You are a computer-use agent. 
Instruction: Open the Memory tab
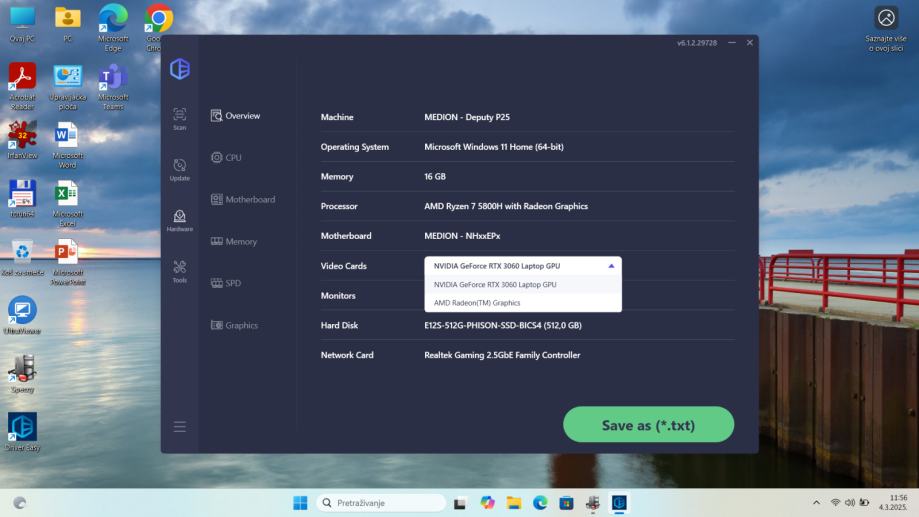tap(234, 241)
